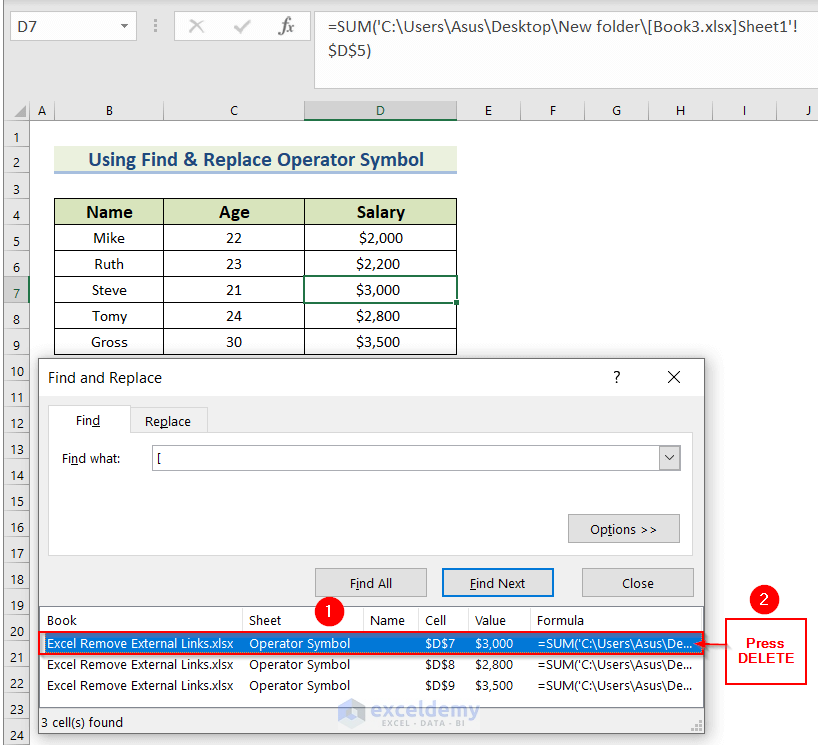The width and height of the screenshot is (818, 745).
Task: Click the Enter checkmark icon in formula bar
Action: [241, 27]
